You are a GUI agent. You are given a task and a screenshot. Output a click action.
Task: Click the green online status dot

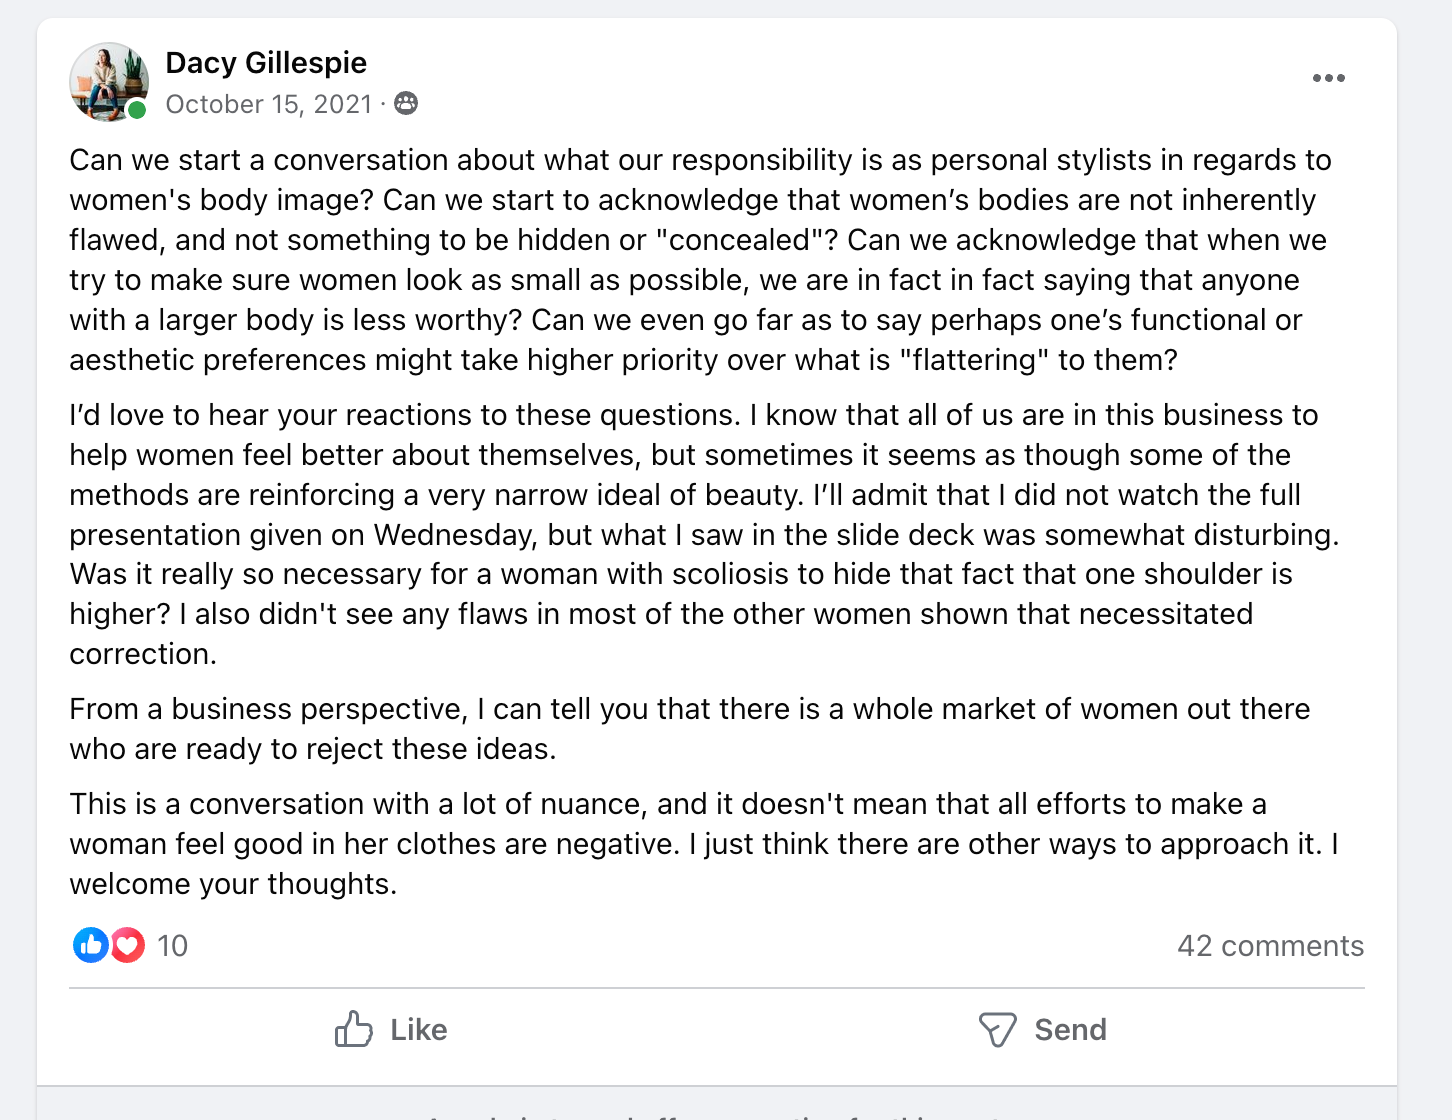137,110
